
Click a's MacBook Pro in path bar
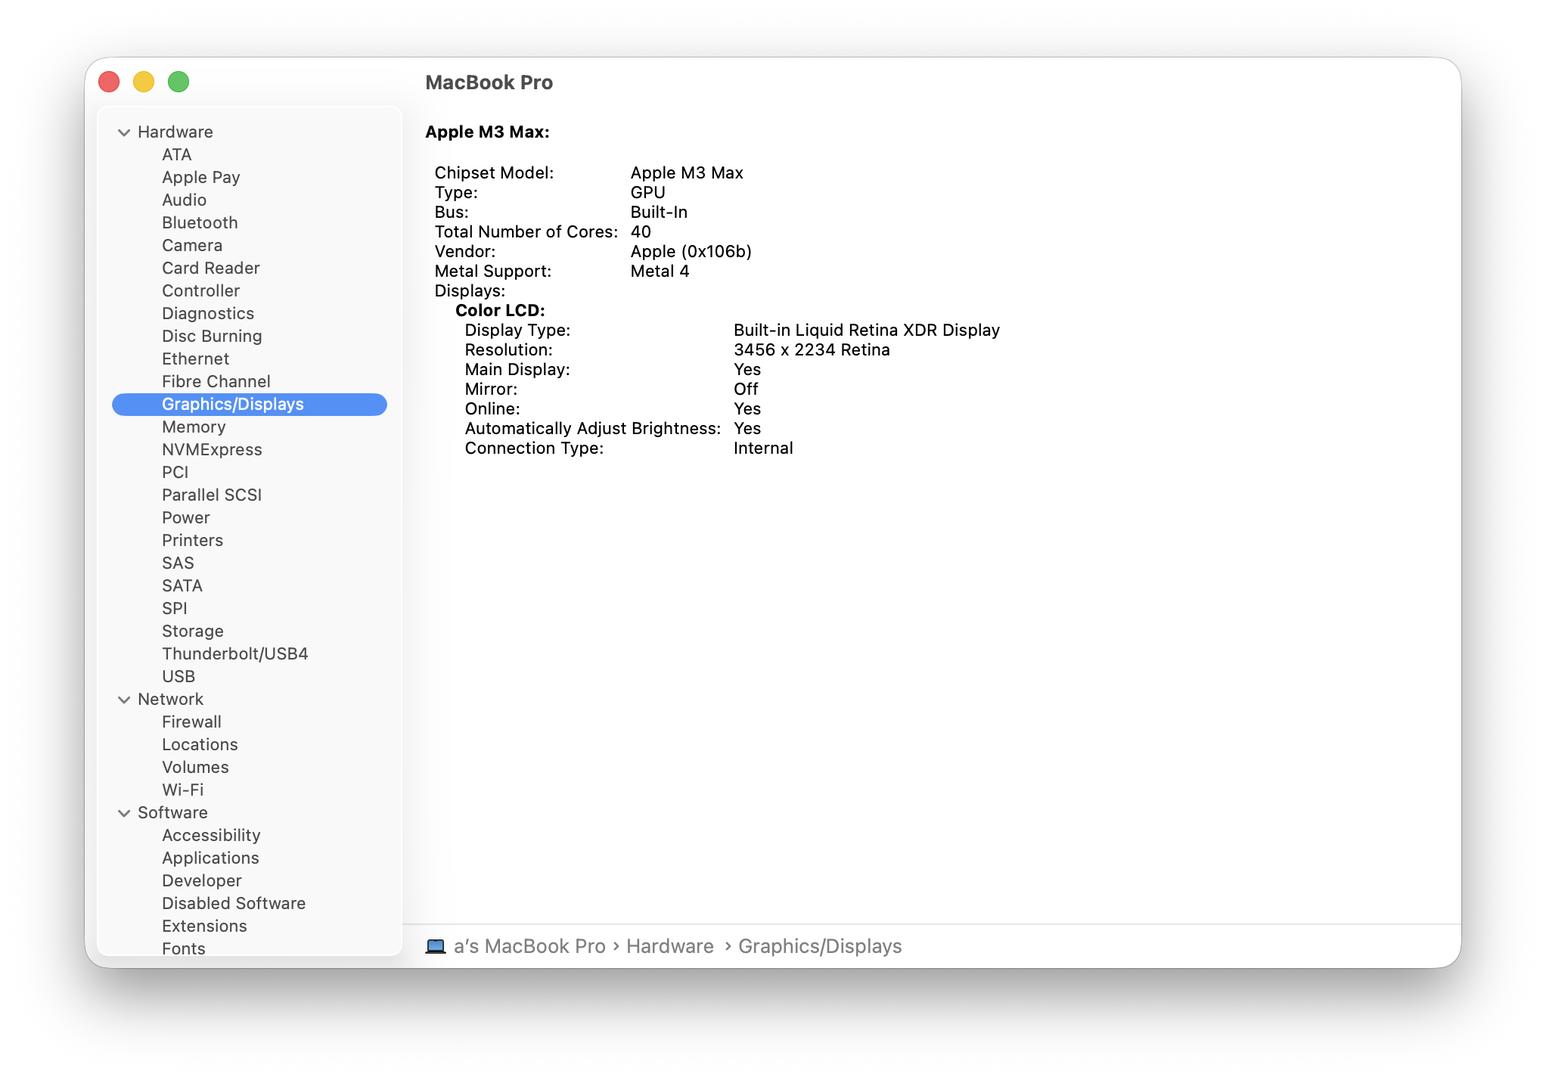529,946
